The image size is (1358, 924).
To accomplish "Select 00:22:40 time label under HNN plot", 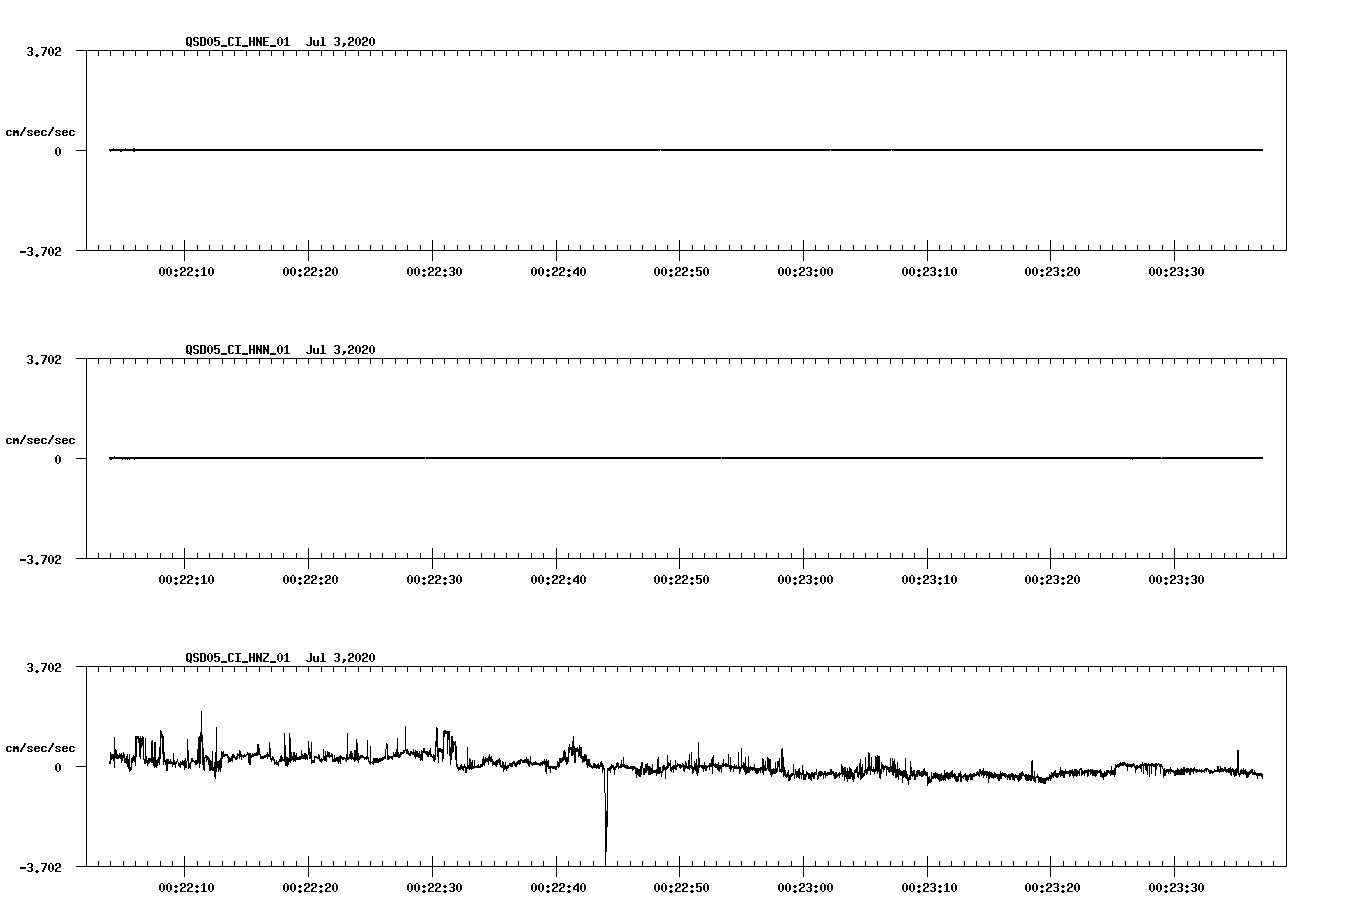I will [558, 580].
